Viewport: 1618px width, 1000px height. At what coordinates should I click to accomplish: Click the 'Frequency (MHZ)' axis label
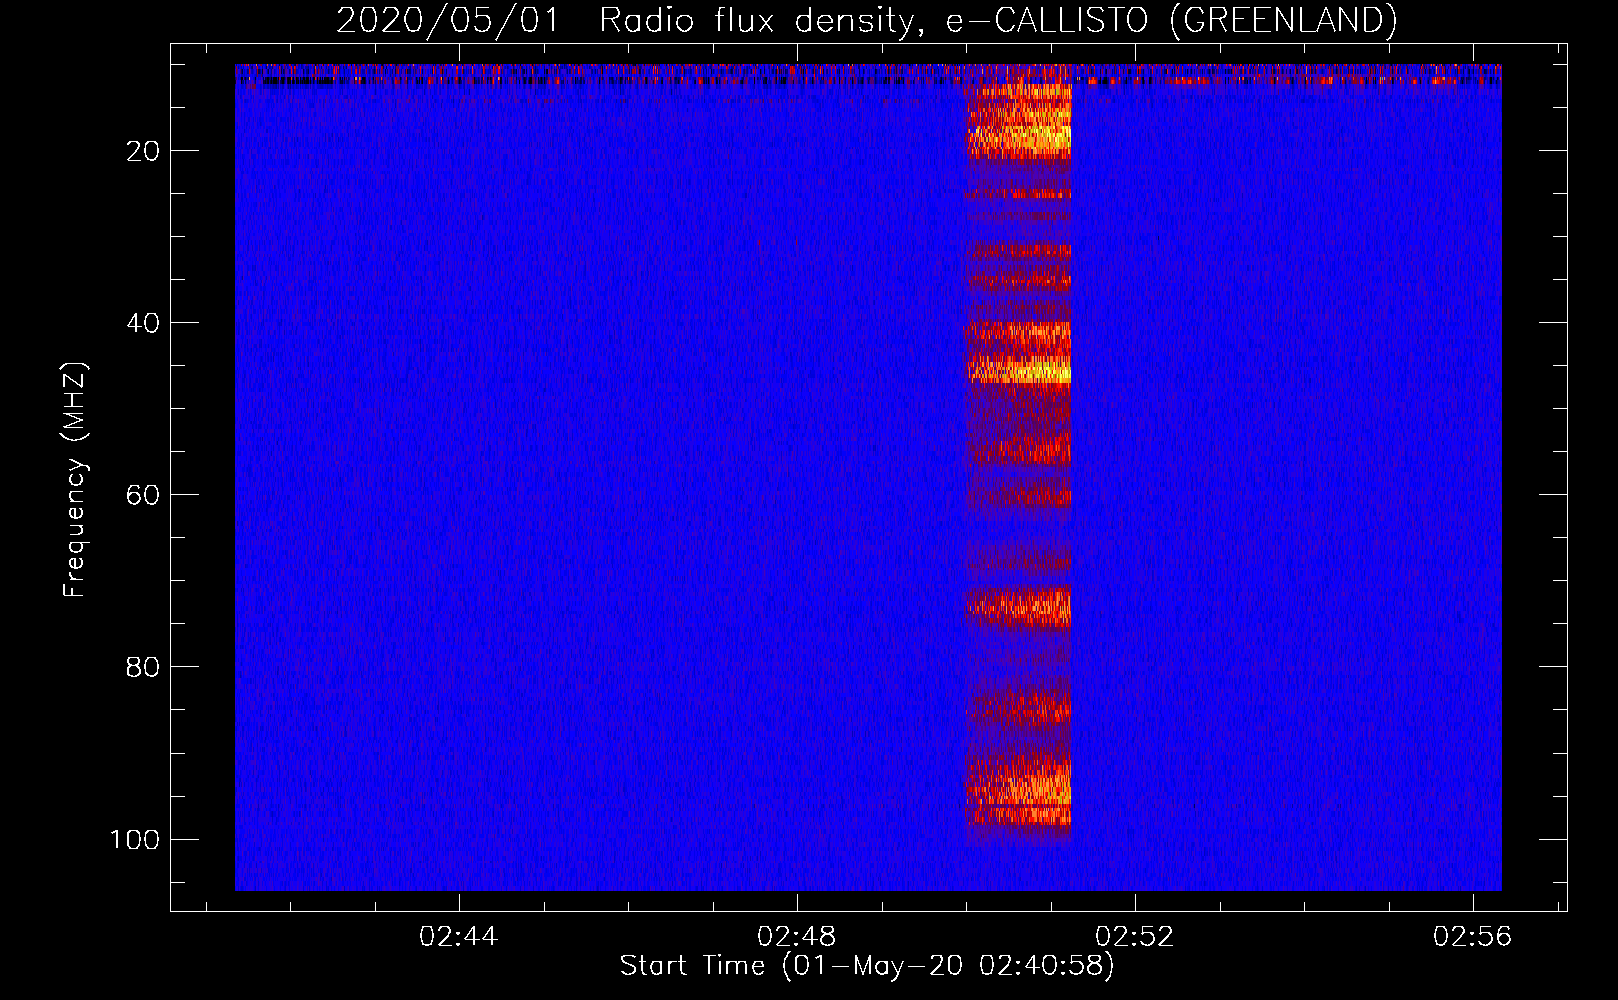75,479
